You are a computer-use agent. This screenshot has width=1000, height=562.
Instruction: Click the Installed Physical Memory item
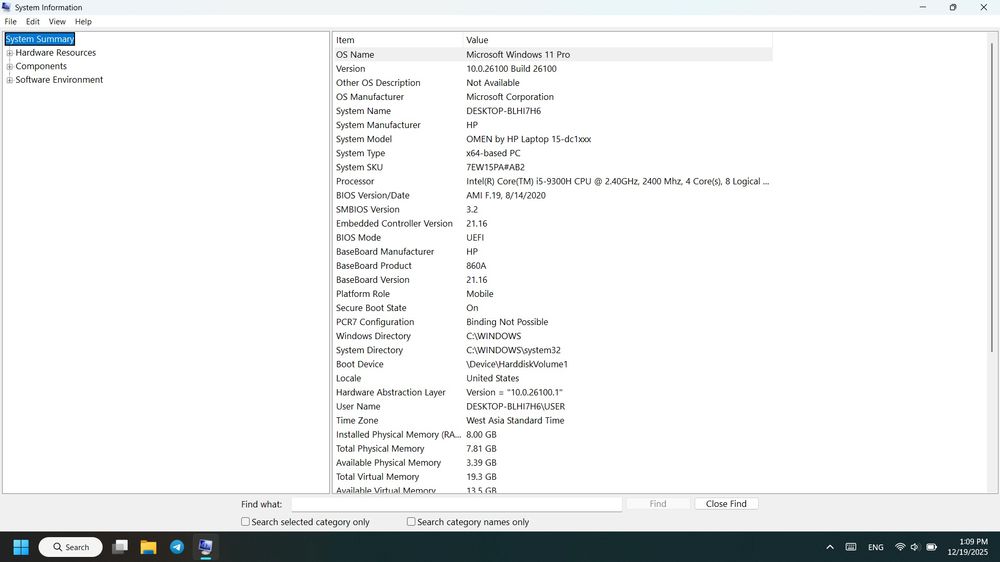click(398, 434)
